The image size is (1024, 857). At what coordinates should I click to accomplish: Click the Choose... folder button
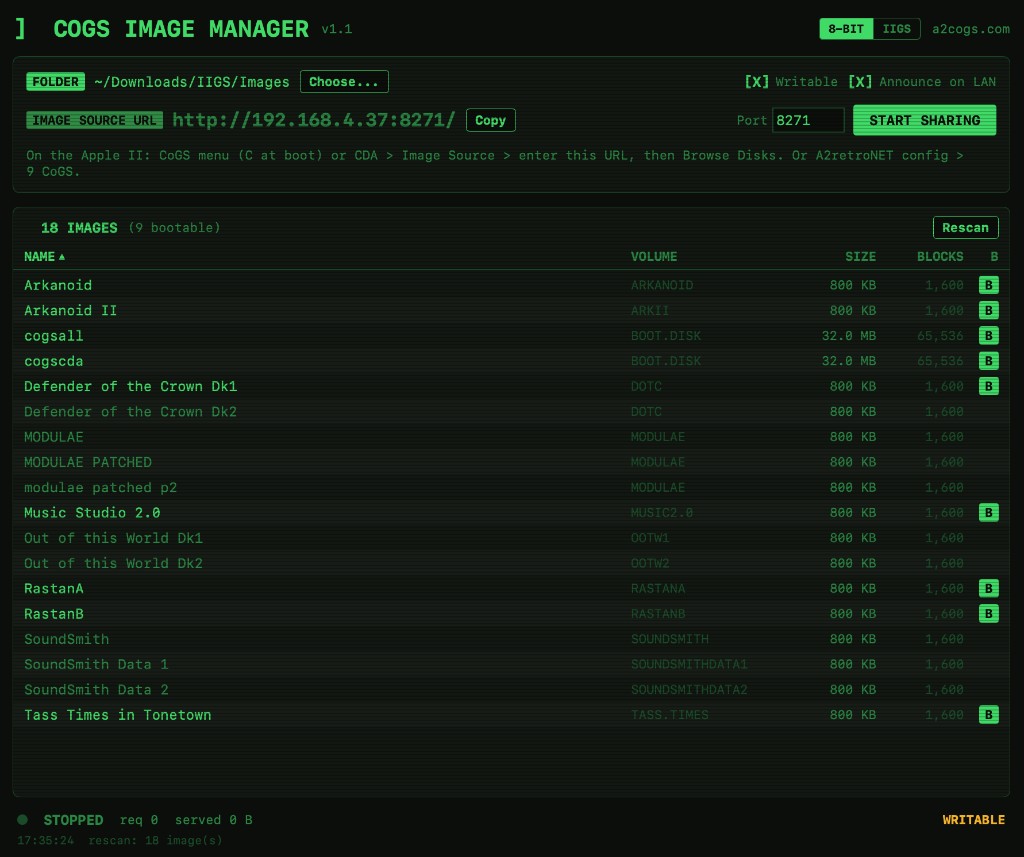[x=344, y=82]
